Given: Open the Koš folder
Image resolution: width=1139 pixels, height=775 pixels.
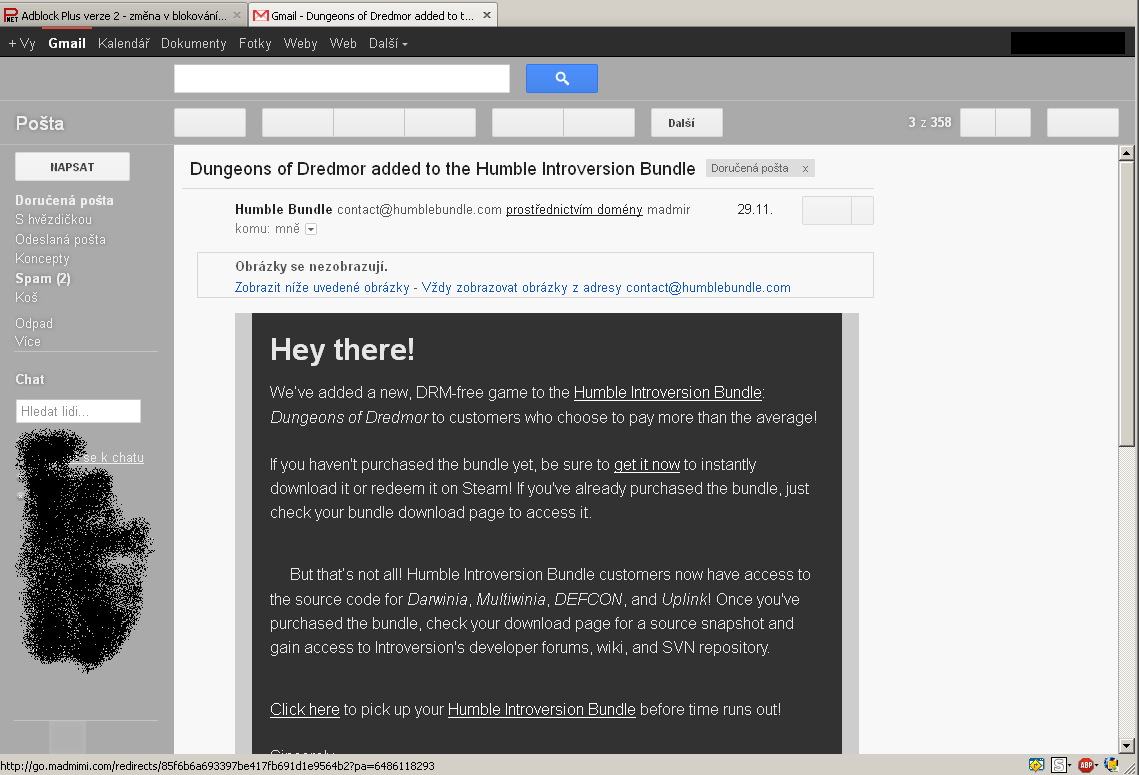Looking at the screenshot, I should click(x=26, y=297).
